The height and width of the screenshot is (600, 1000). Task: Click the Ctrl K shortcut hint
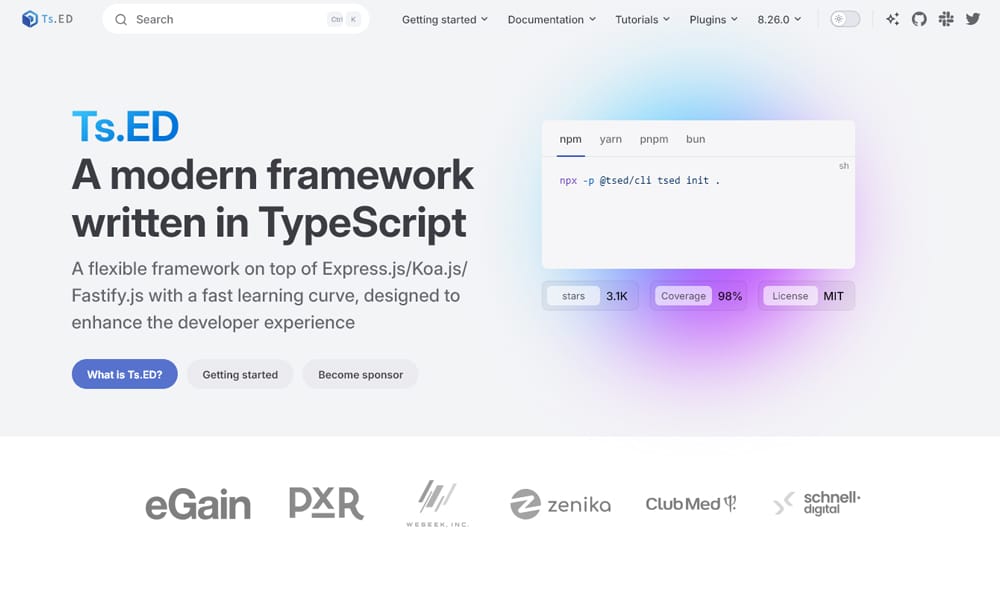pyautogui.click(x=344, y=20)
